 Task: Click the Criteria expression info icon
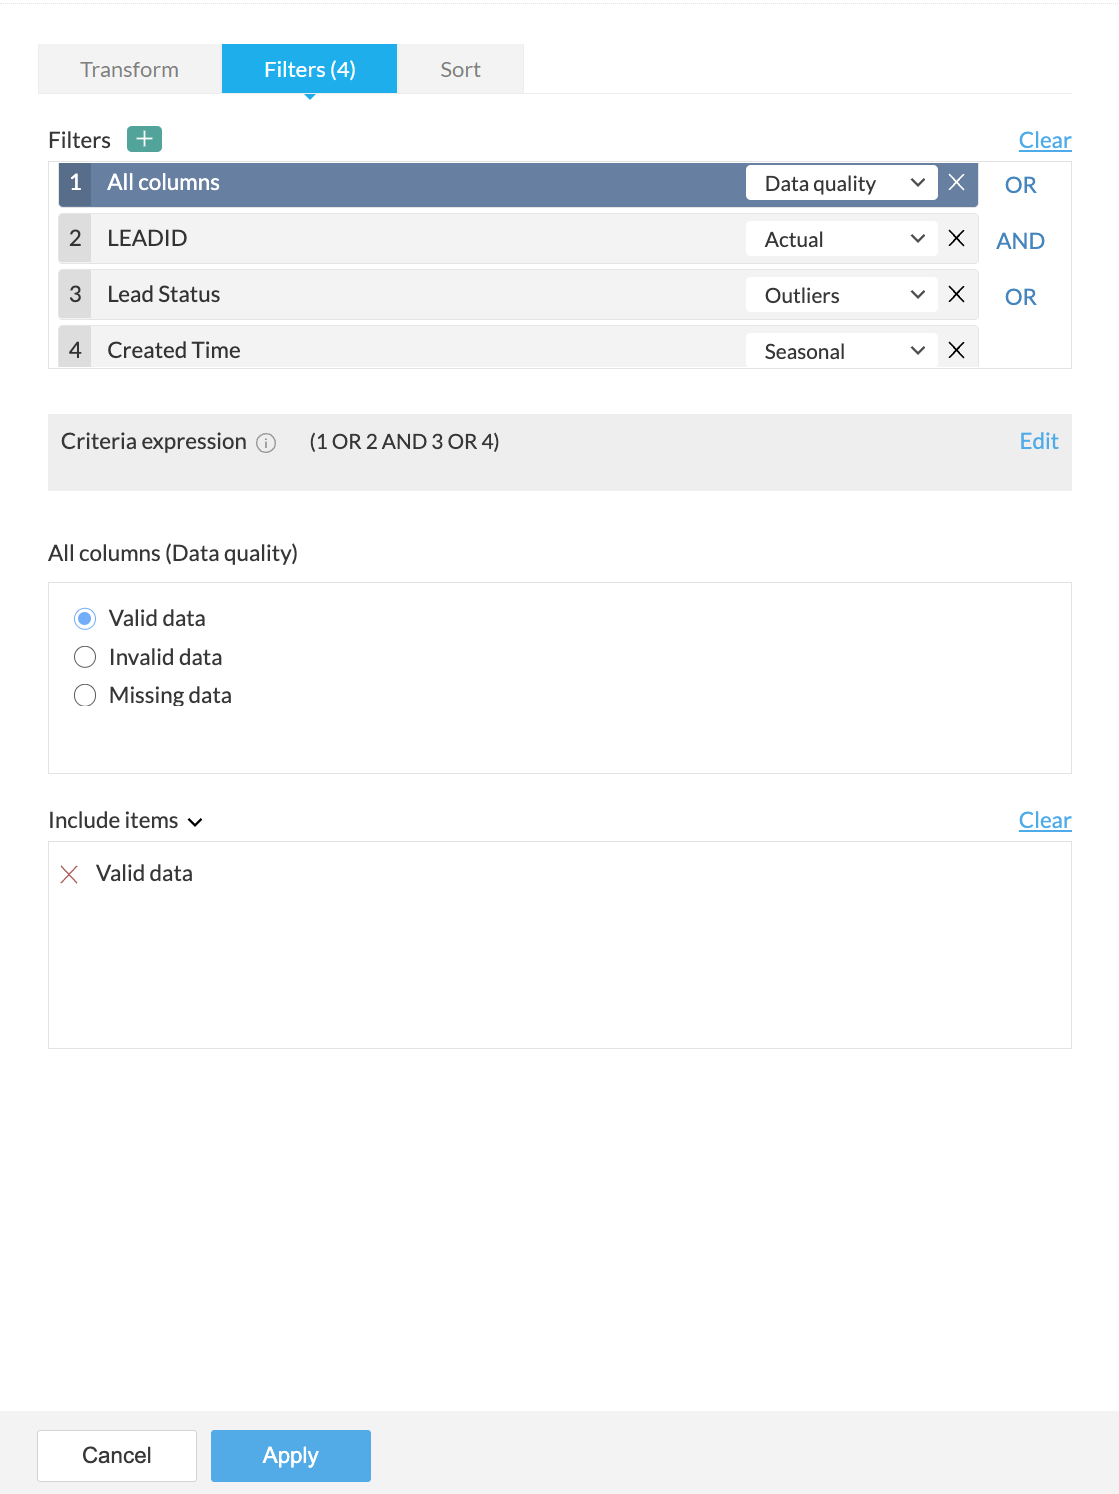[266, 443]
